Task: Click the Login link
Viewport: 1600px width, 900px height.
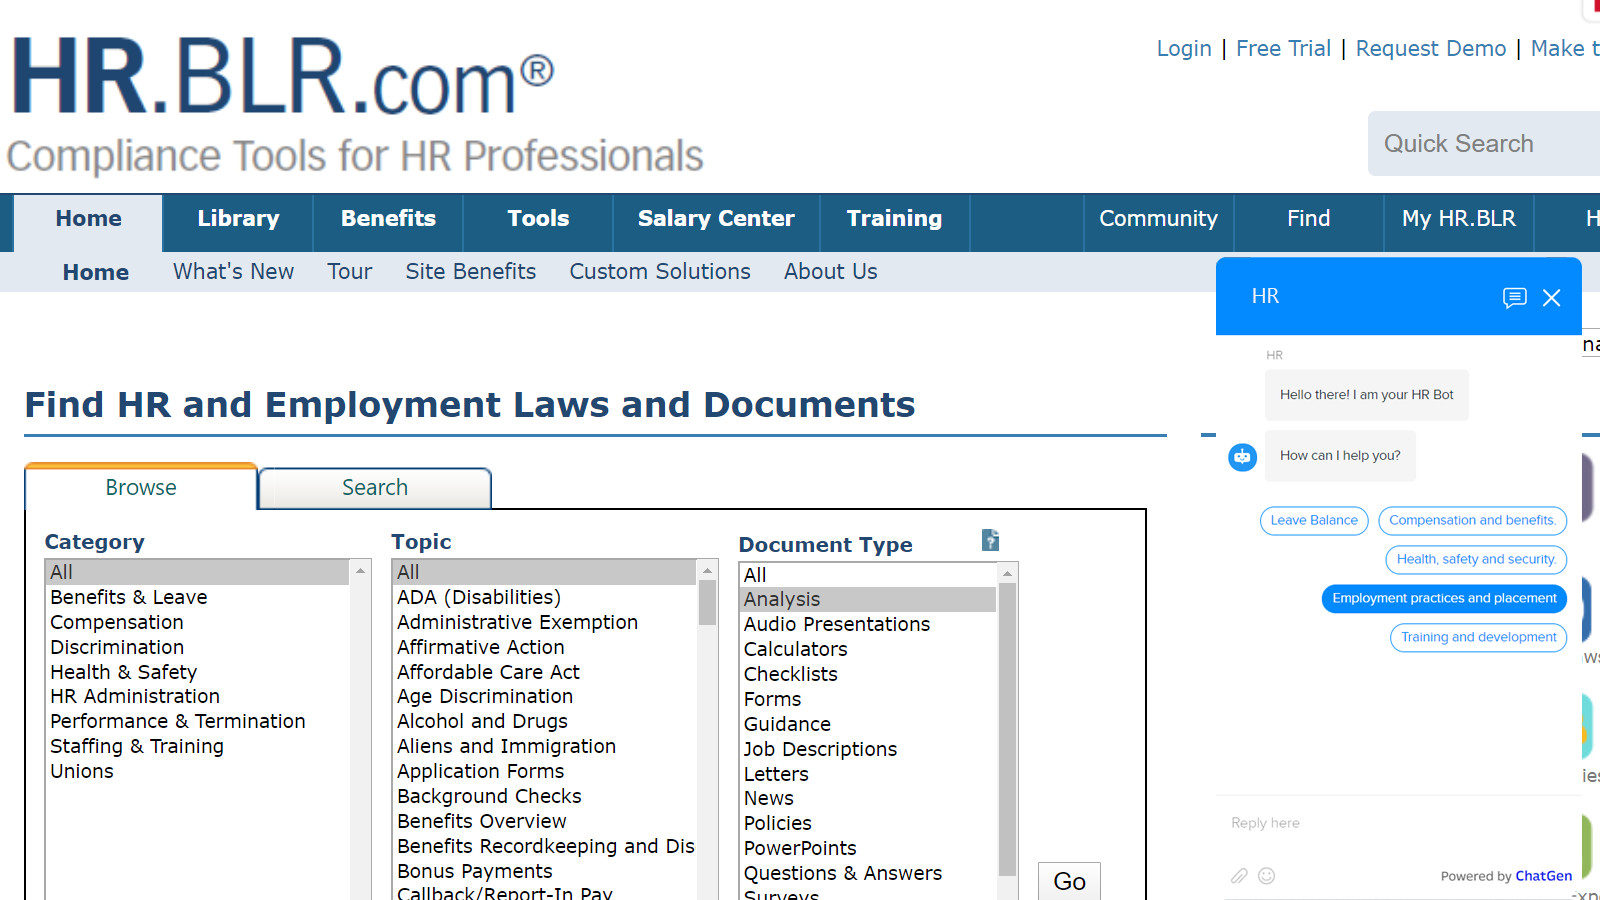Action: [1184, 48]
